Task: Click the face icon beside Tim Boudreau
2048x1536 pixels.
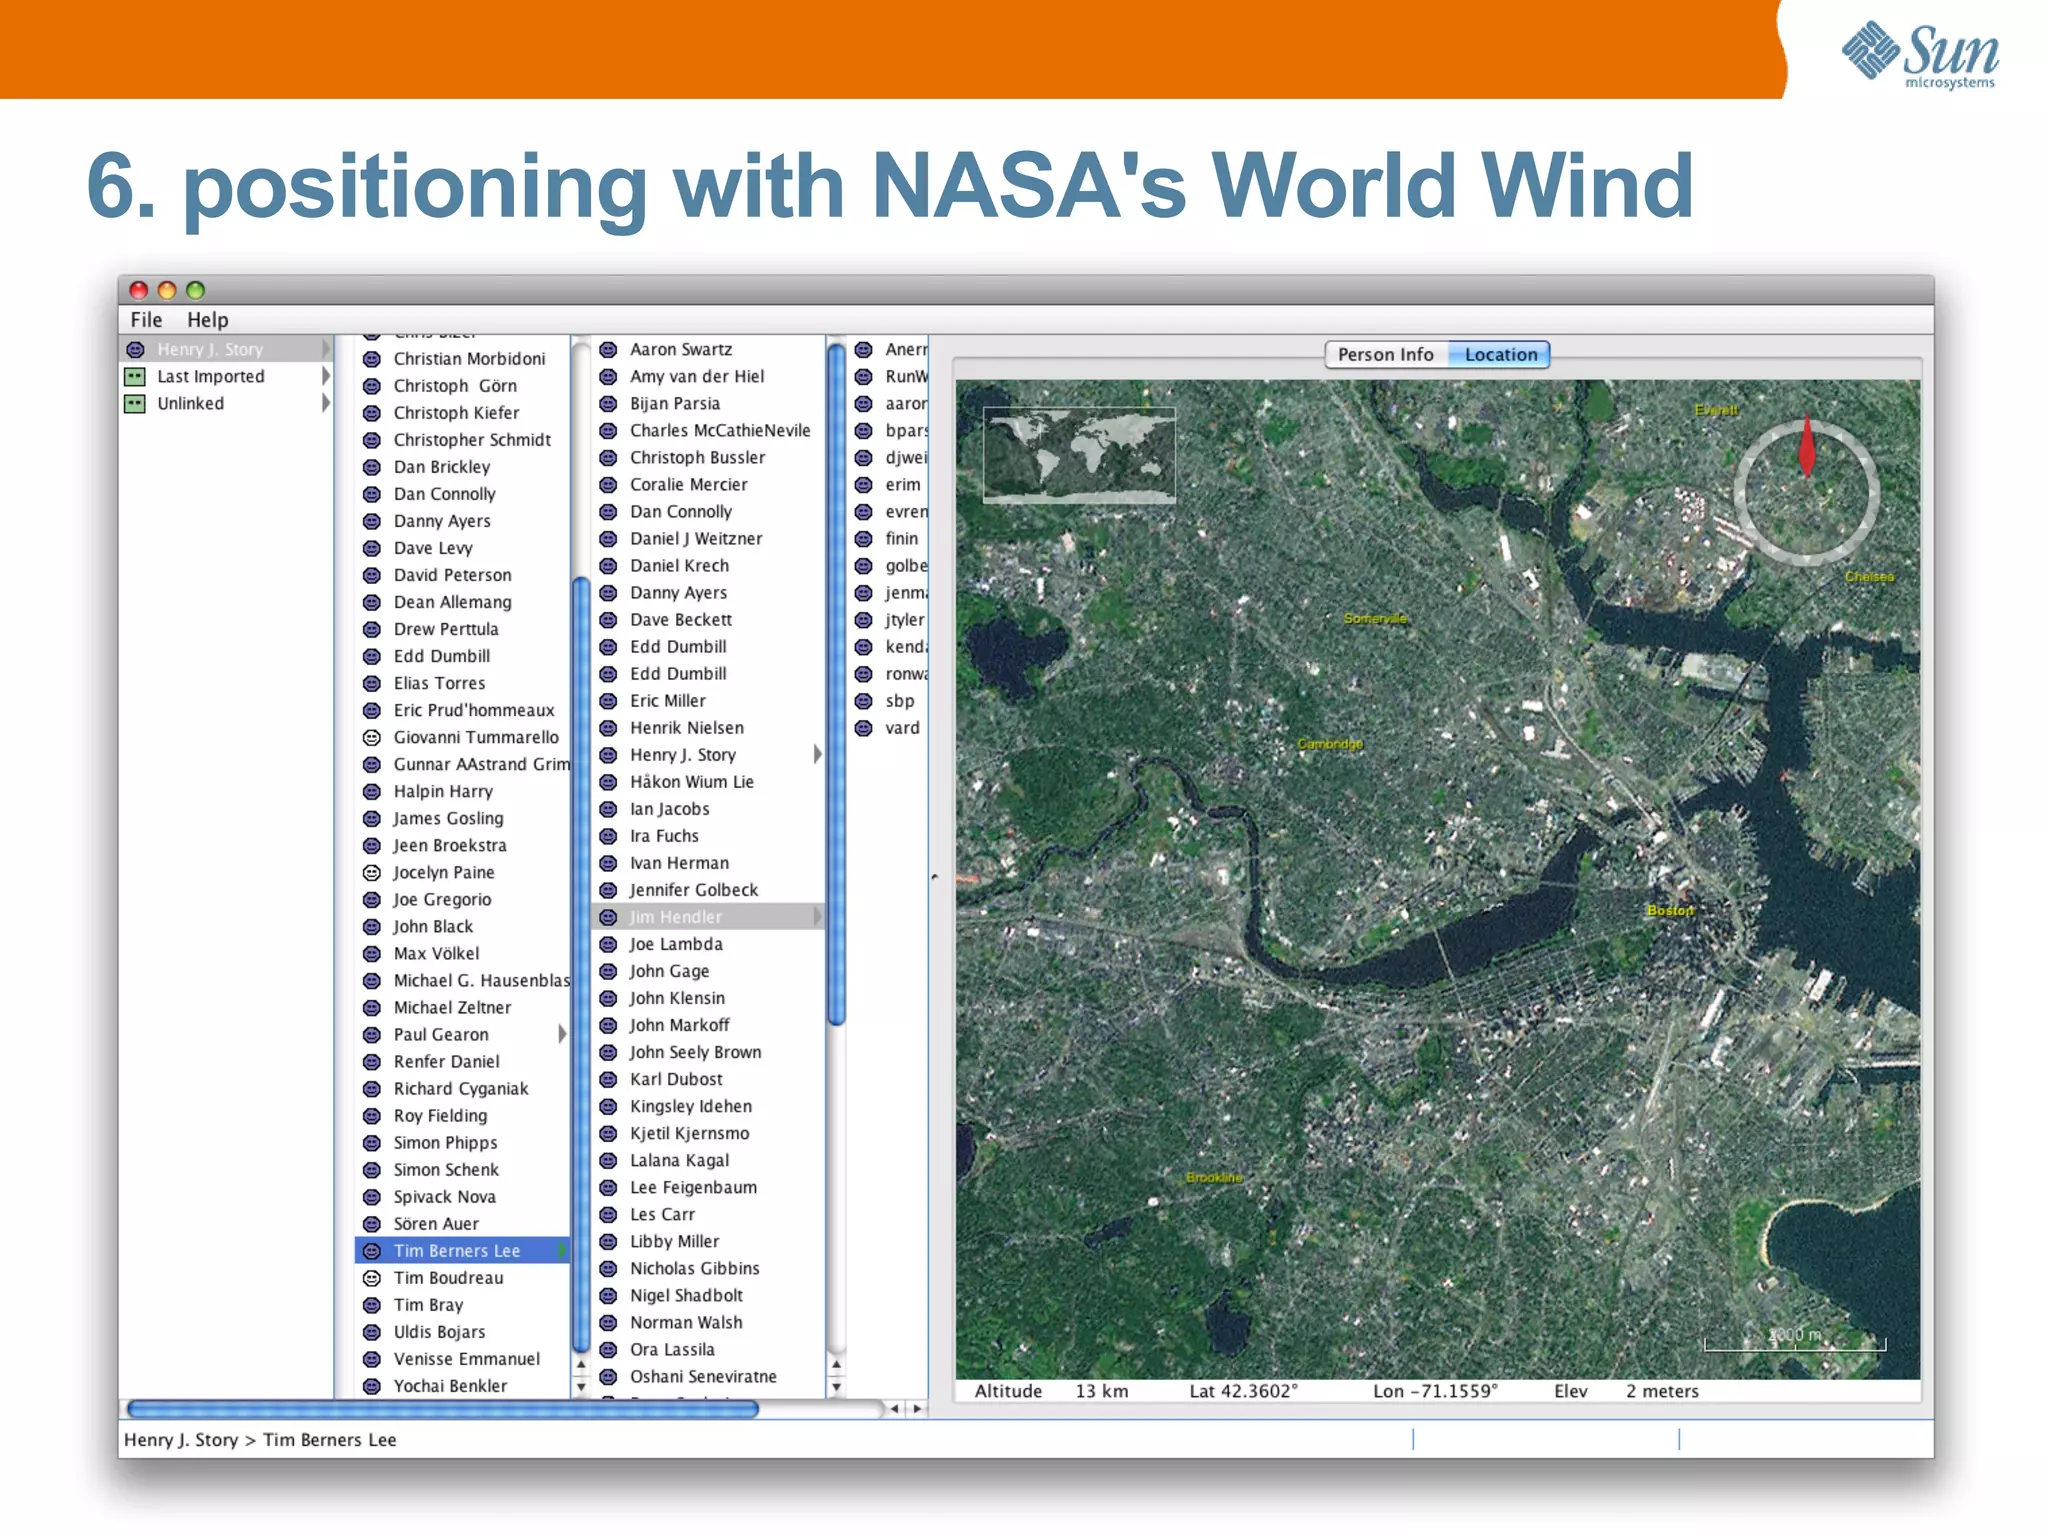Action: pos(371,1279)
